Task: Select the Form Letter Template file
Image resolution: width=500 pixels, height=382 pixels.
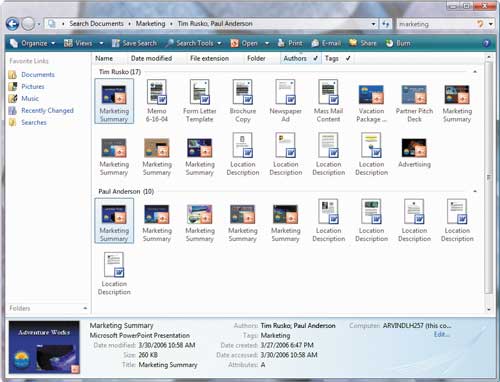Action: coord(200,101)
